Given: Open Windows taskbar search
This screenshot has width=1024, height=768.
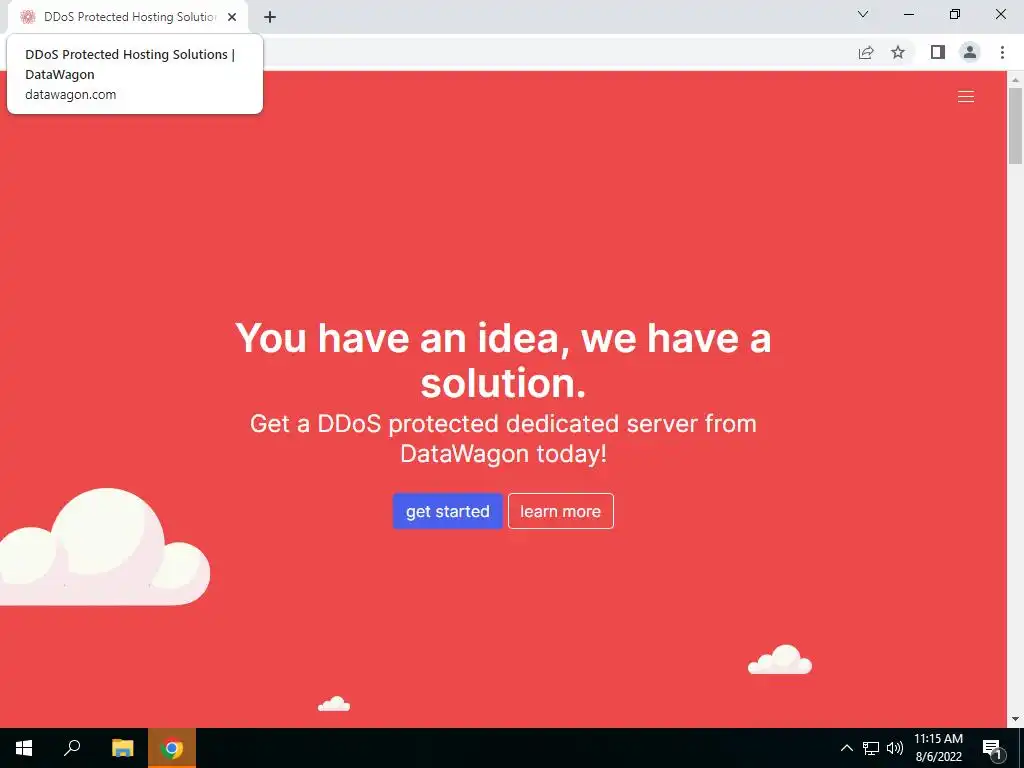Looking at the screenshot, I should click(72, 748).
